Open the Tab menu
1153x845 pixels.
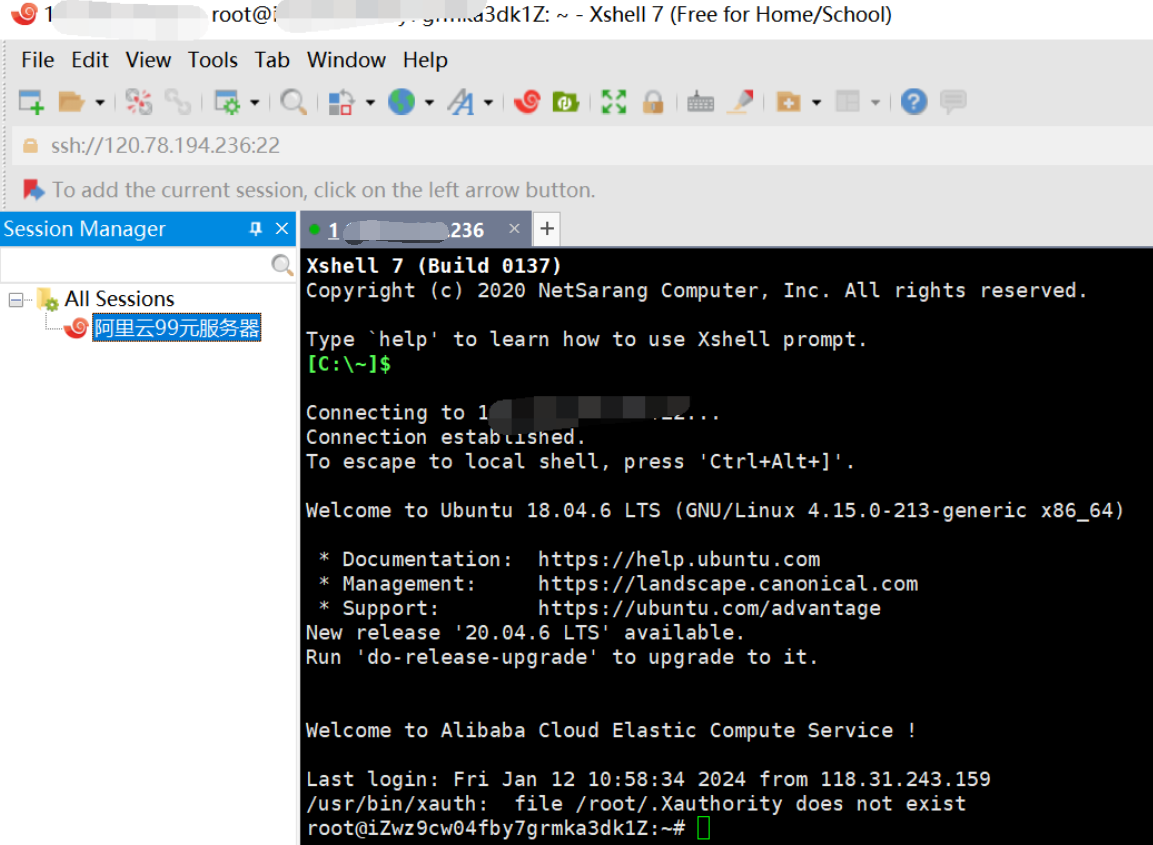(x=271, y=60)
